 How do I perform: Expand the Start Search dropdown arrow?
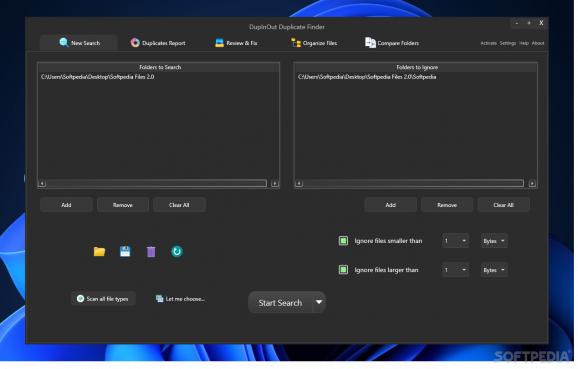pyautogui.click(x=319, y=302)
